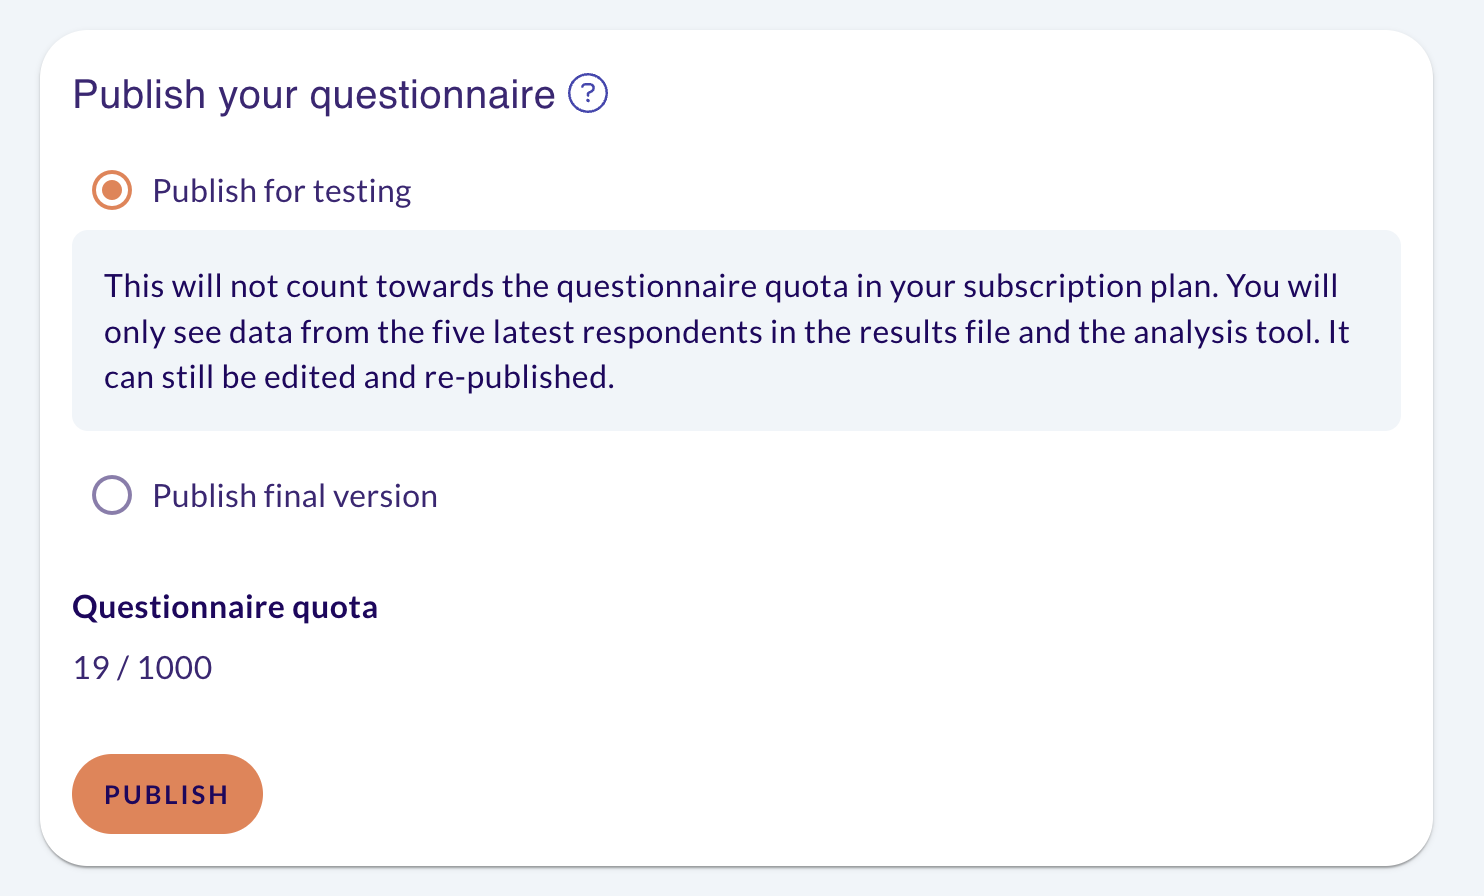Click the gray testing info description box
The width and height of the screenshot is (1484, 896).
point(736,331)
